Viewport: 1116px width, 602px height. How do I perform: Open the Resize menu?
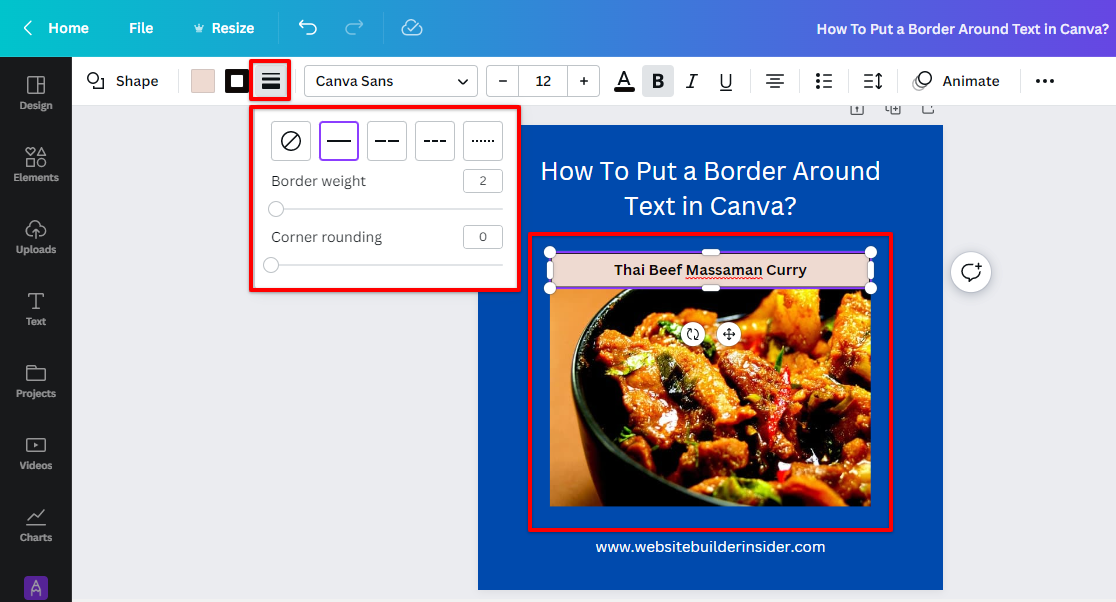(223, 28)
